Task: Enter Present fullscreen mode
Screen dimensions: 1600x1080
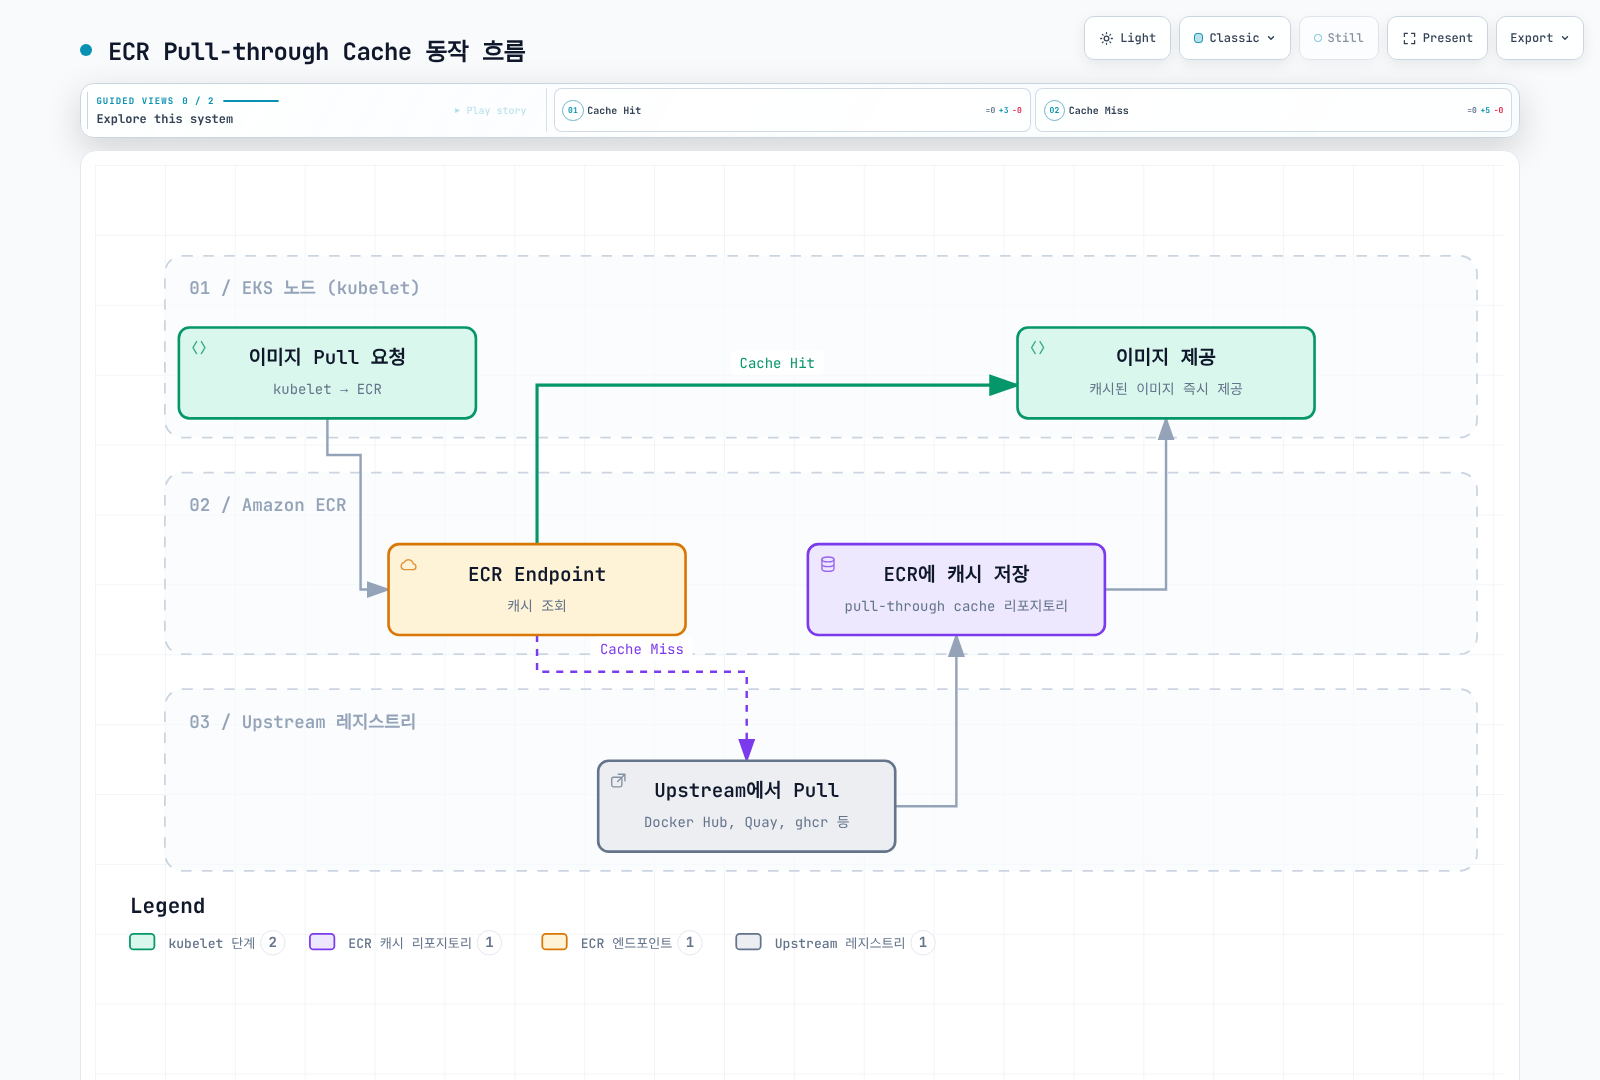Action: (x=1437, y=38)
